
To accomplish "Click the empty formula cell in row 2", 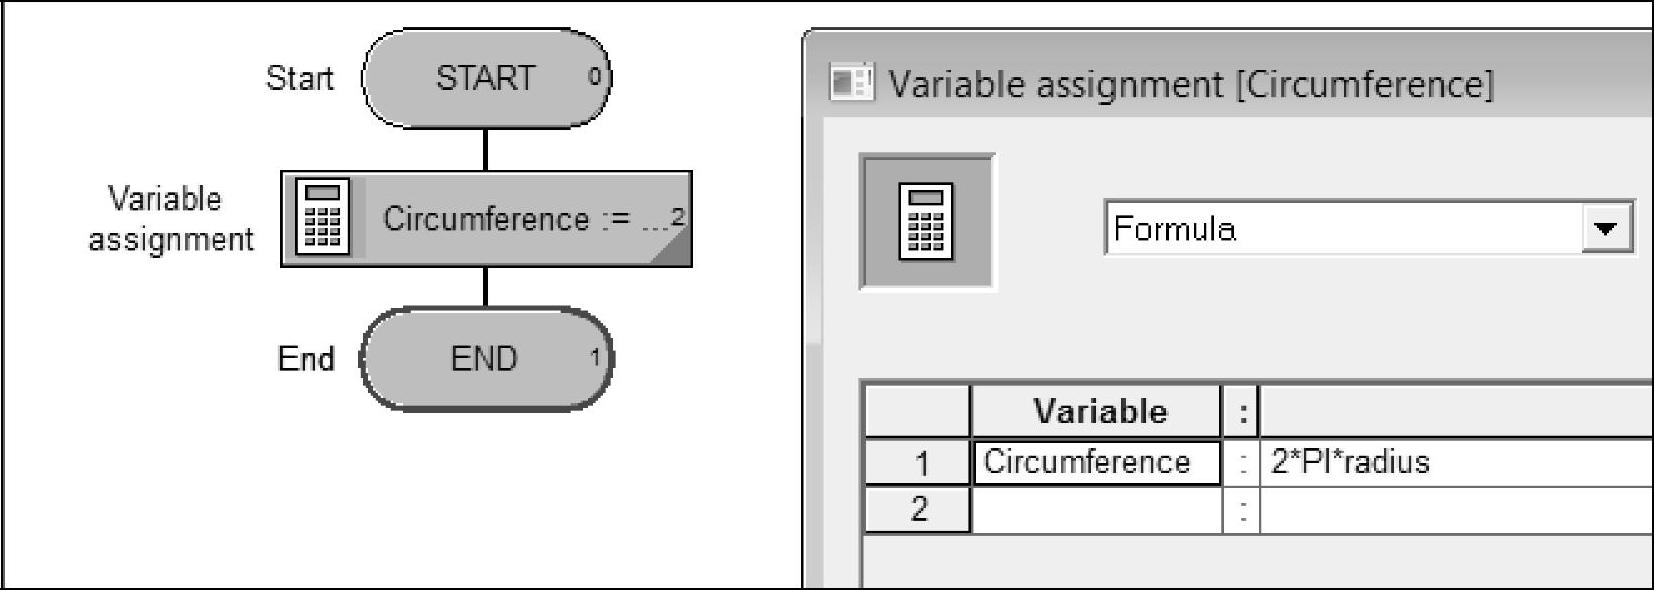I will (x=1450, y=510).
